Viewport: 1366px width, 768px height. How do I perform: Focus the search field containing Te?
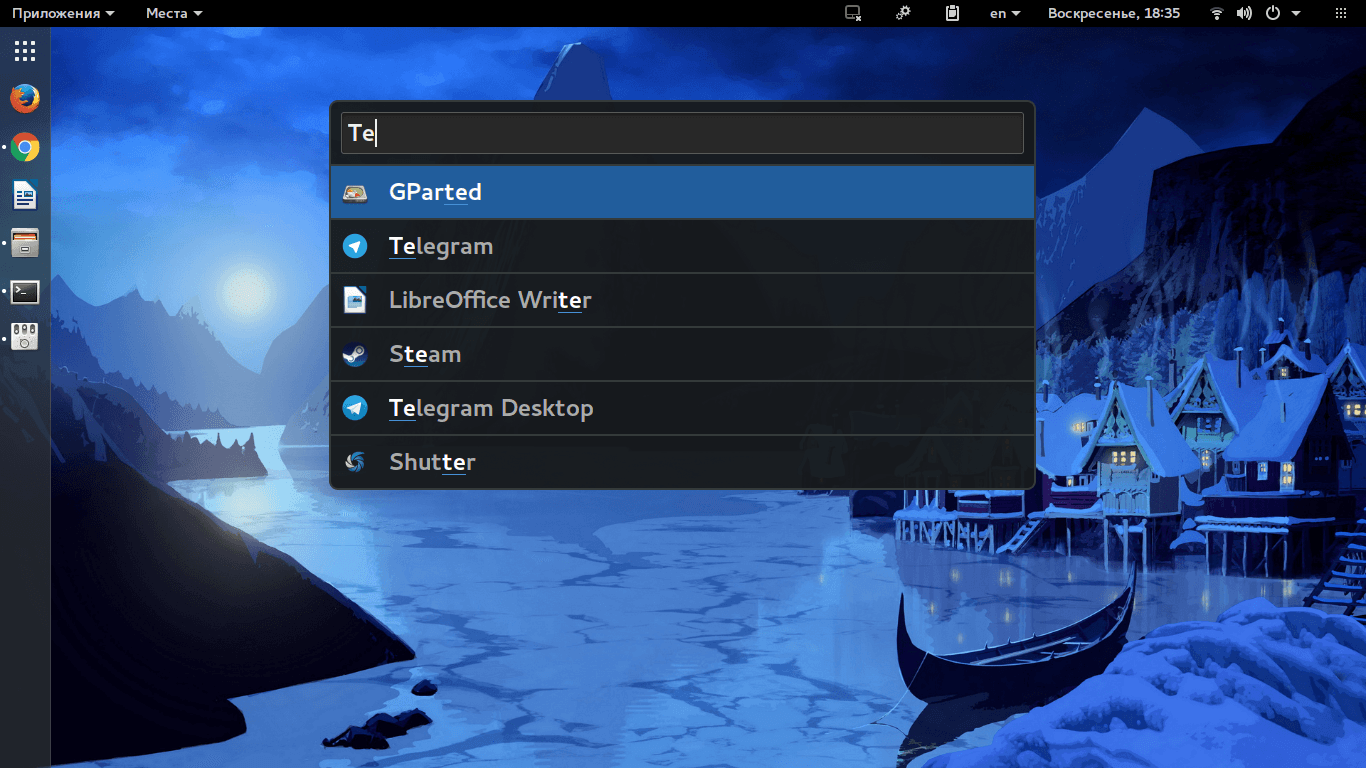coord(682,133)
